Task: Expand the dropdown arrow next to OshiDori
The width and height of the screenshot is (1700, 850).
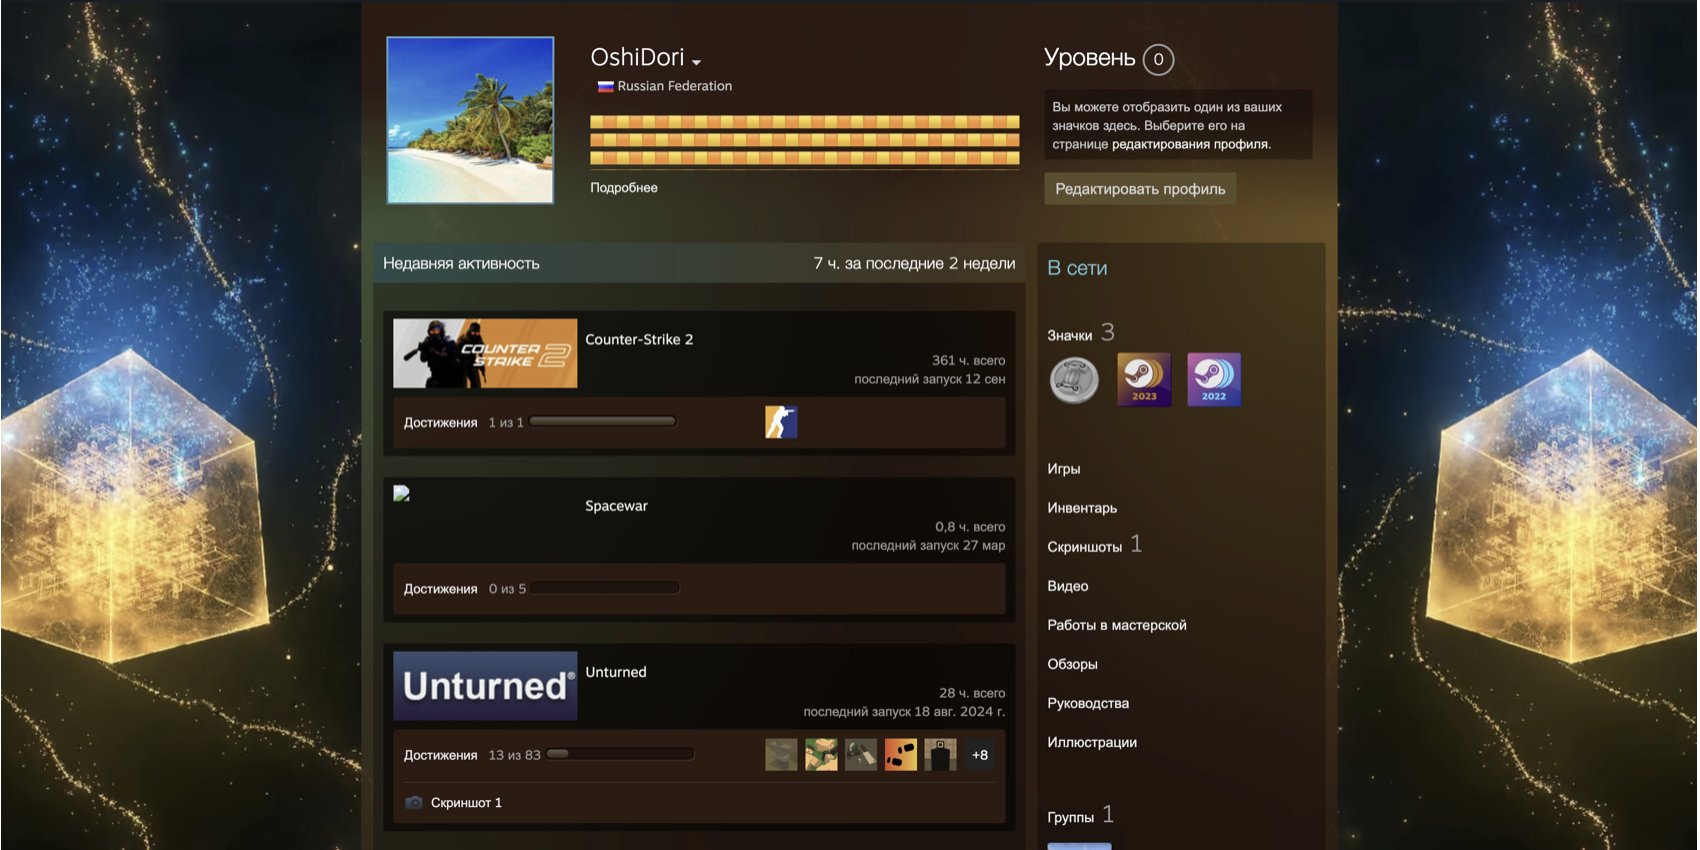Action: click(x=696, y=62)
